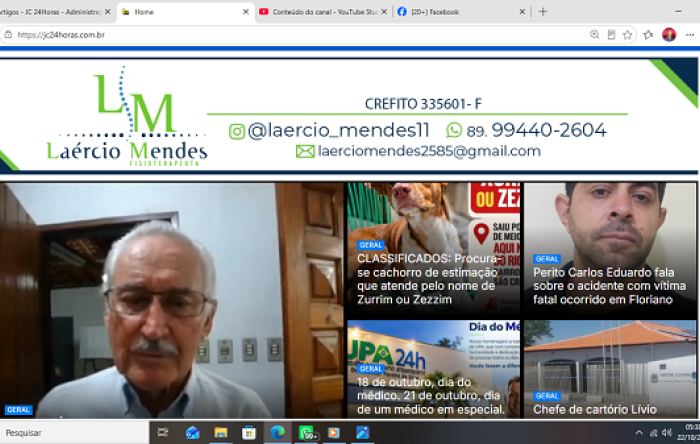Select the Home browser tab
The height and width of the screenshot is (444, 700).
click(185, 12)
